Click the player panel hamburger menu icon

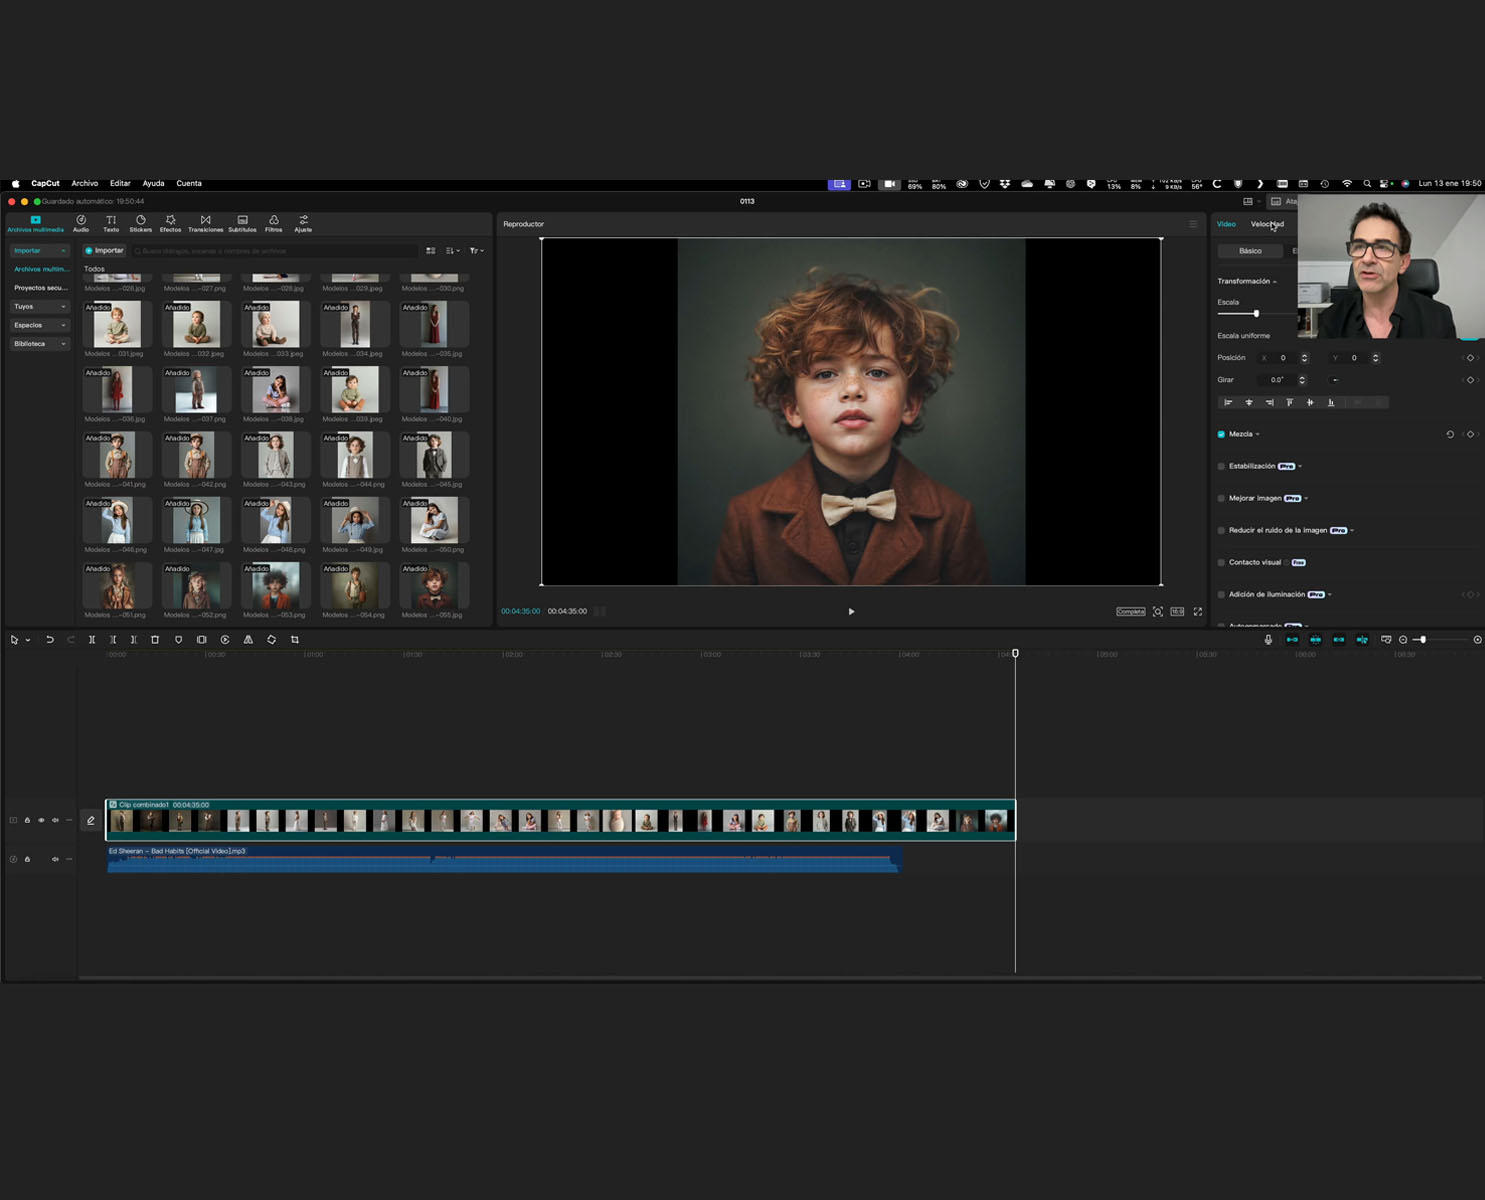(x=1193, y=224)
